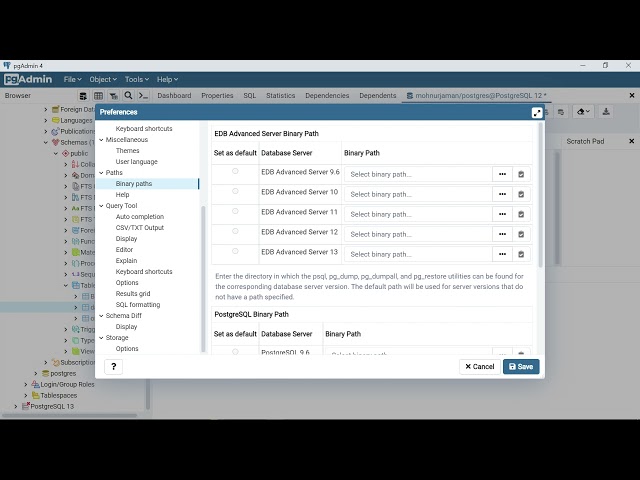The width and height of the screenshot is (640, 480).
Task: Click EDB Advanced Server 13 binary path field
Action: (x=418, y=254)
